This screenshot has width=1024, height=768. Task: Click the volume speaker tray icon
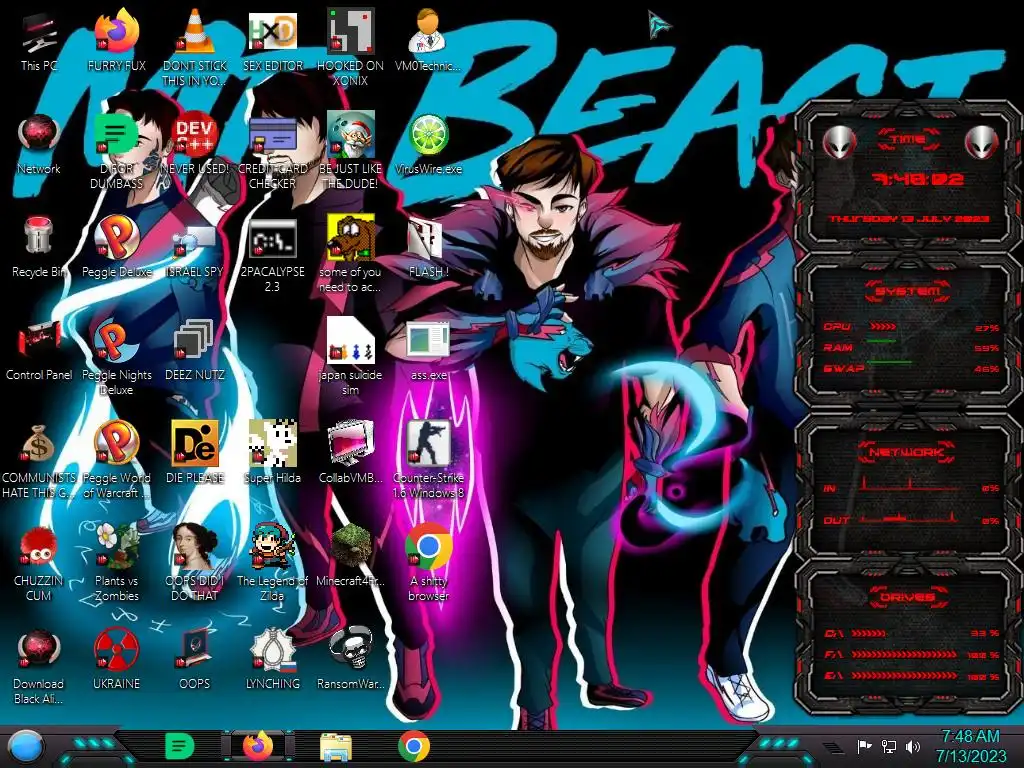(x=913, y=746)
